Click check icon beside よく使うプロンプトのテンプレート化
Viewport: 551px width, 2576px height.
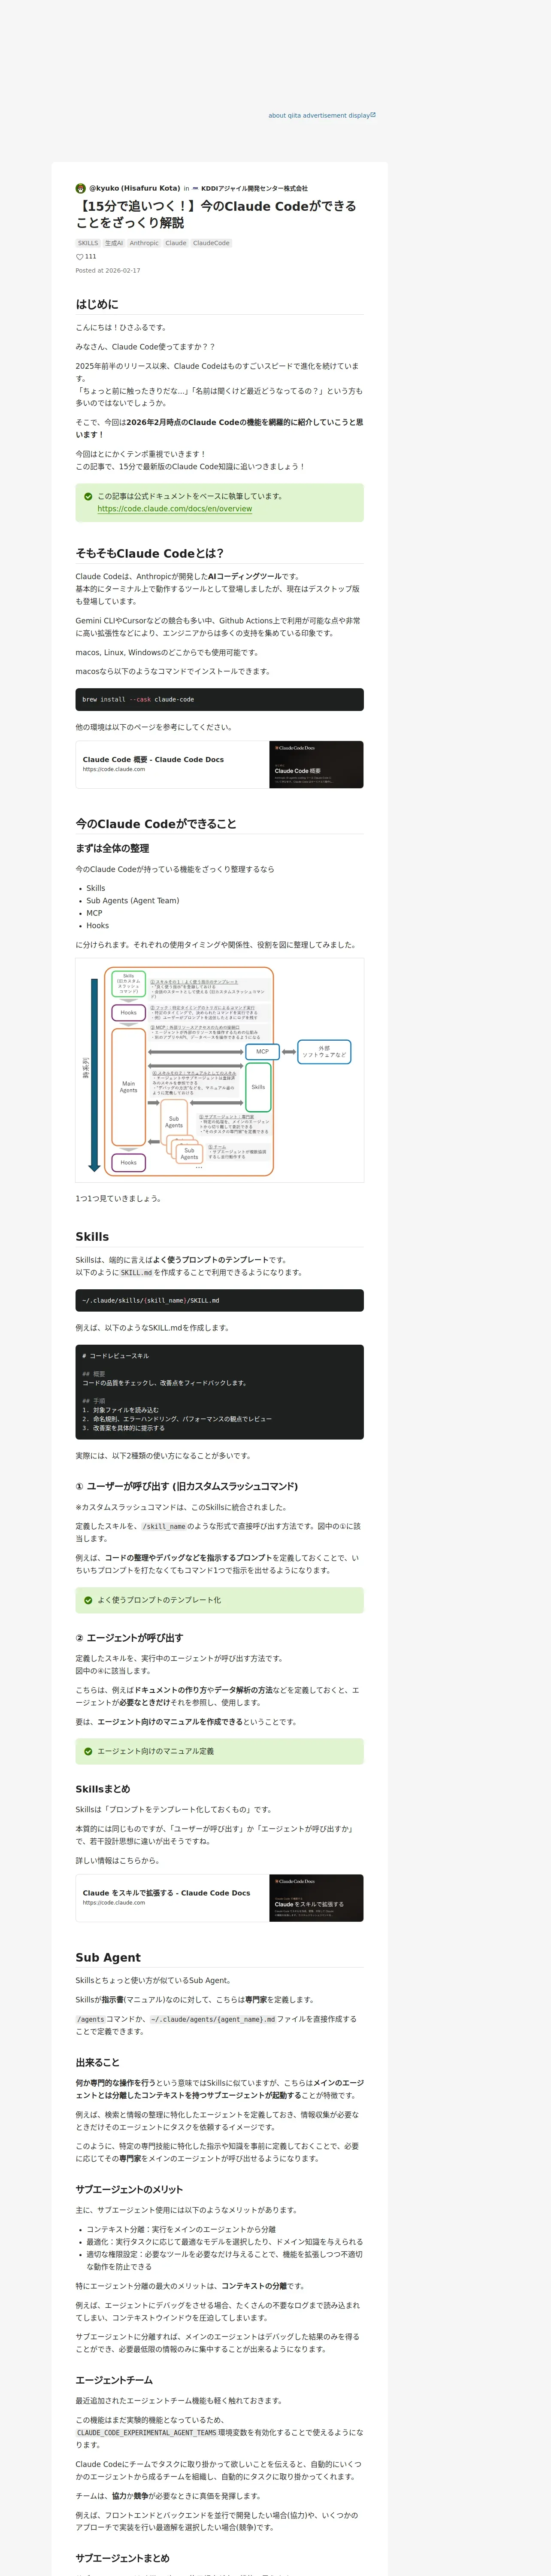coord(88,1600)
